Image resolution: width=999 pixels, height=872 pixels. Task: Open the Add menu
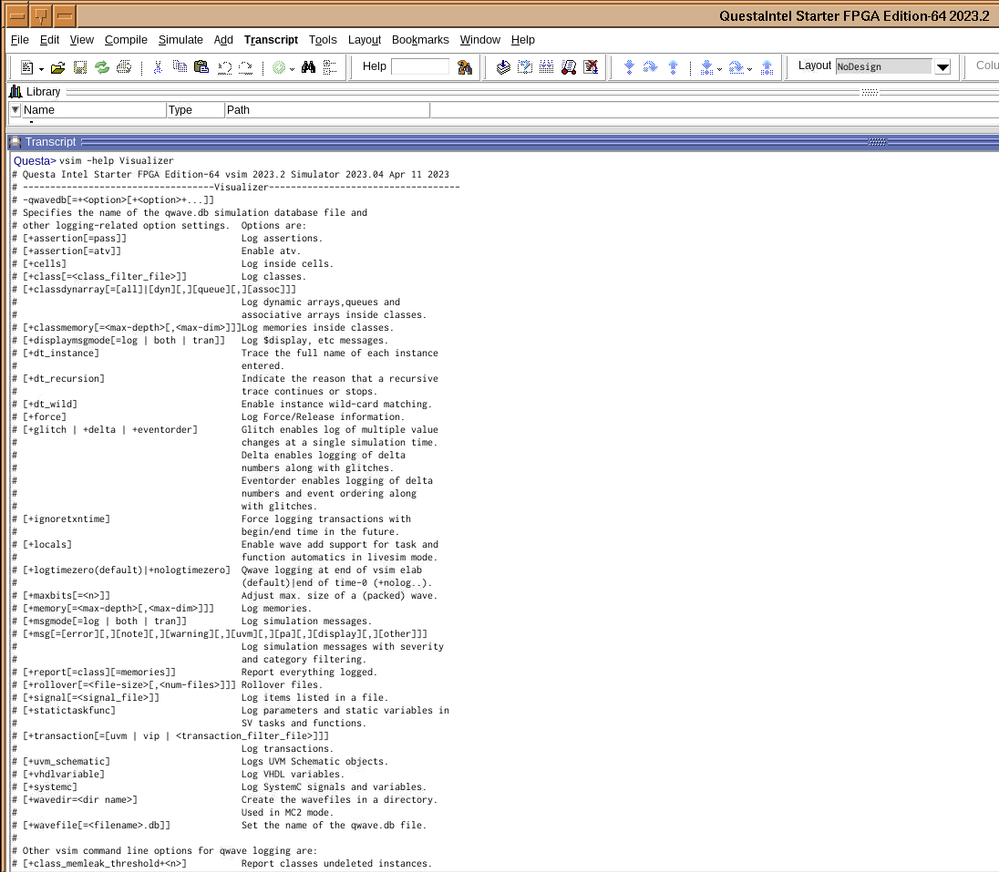pos(223,39)
